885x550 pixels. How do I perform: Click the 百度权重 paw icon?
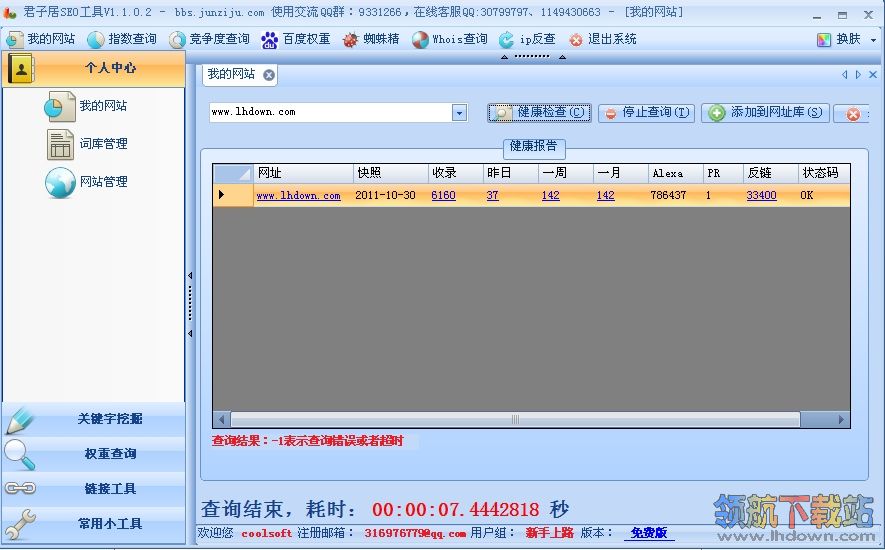[269, 40]
